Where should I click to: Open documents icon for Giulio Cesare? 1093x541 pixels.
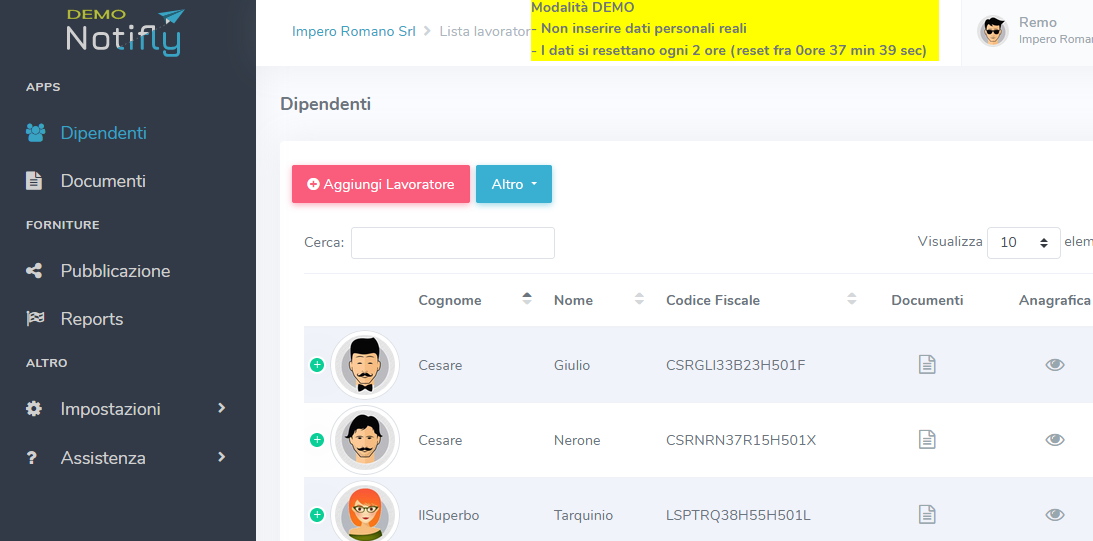(x=927, y=365)
